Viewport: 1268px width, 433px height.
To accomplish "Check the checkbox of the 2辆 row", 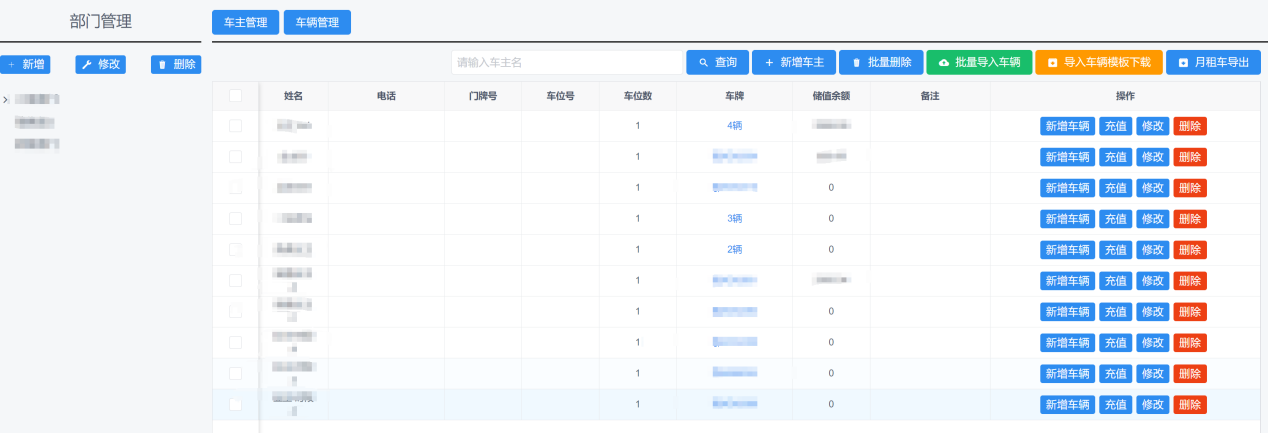I will click(x=235, y=249).
